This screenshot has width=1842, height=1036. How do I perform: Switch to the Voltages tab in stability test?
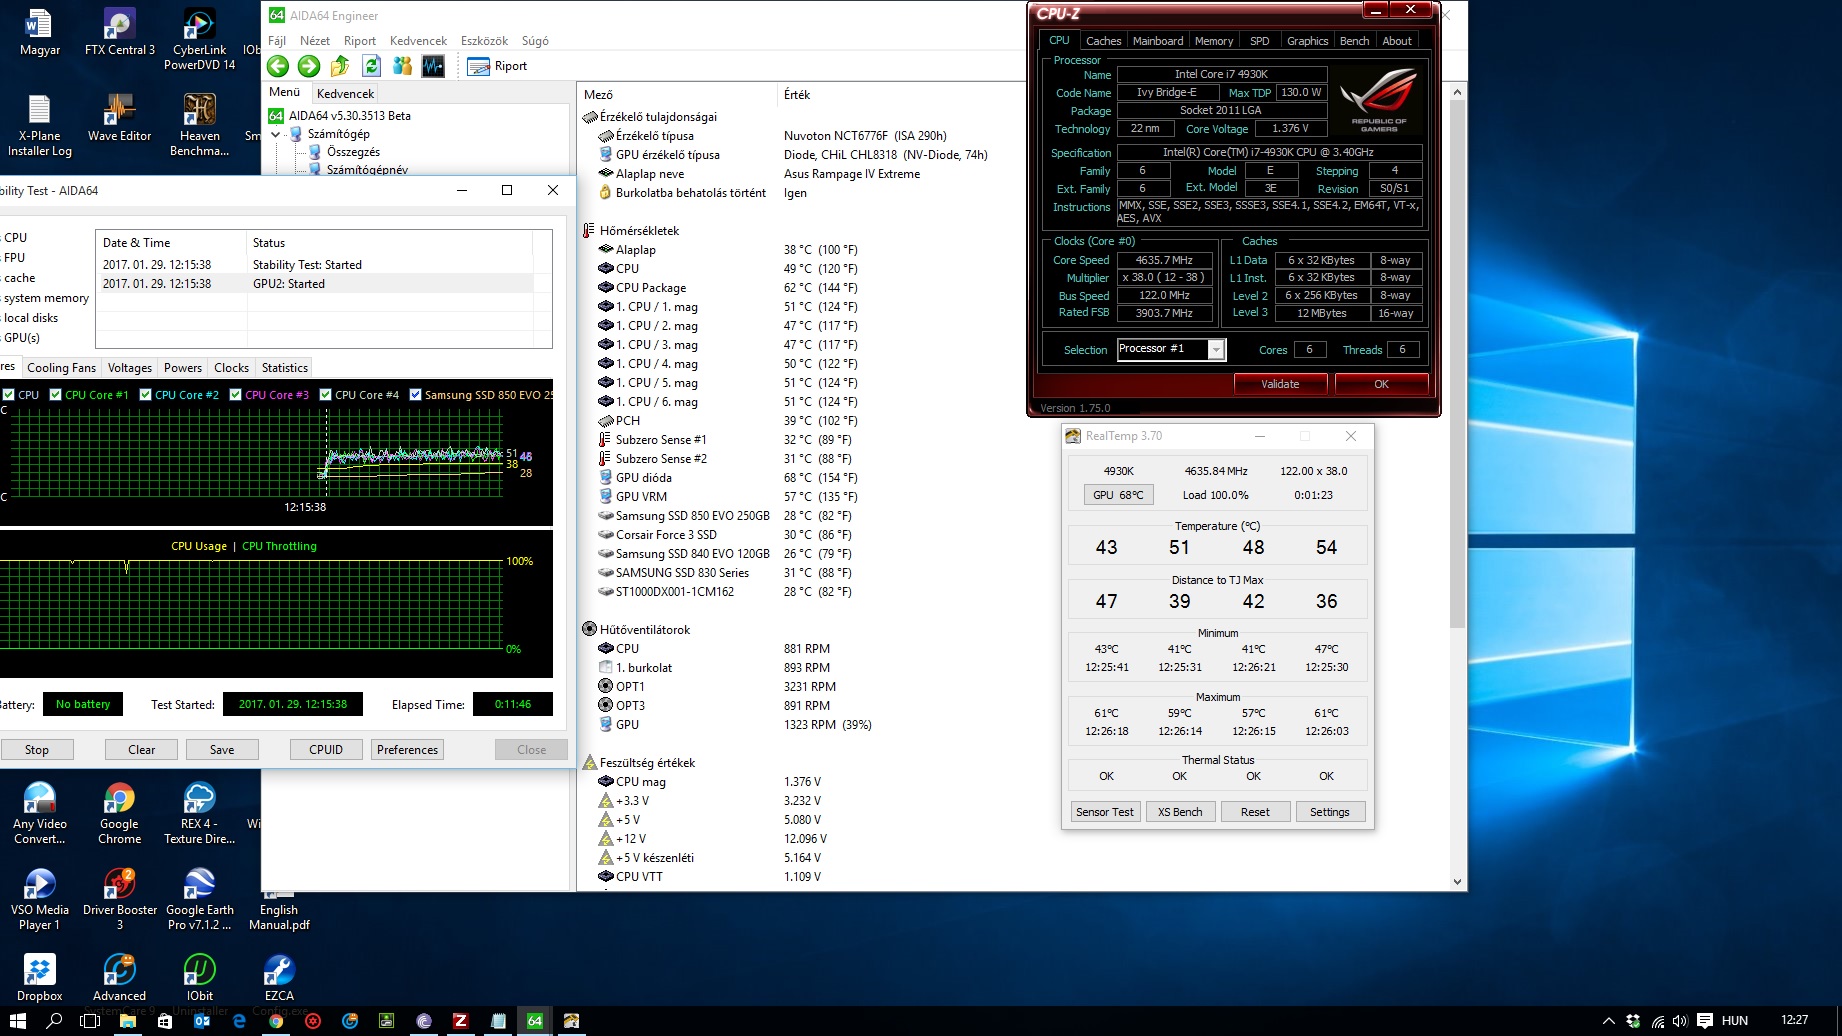pyautogui.click(x=130, y=368)
